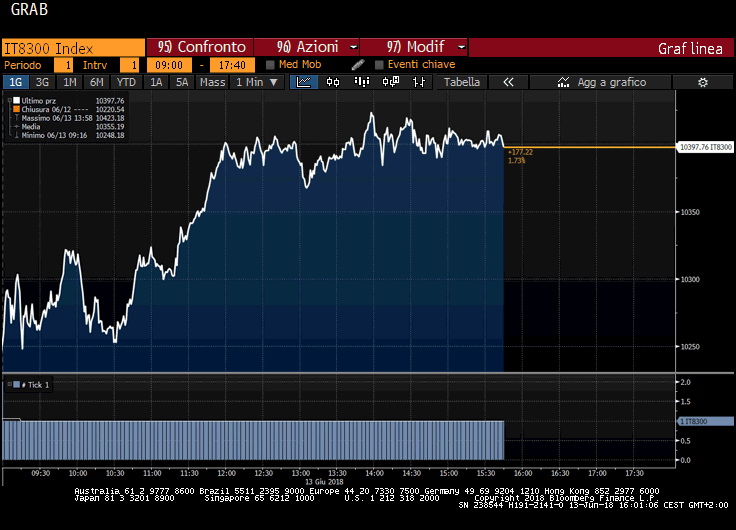Click the Agg a grafico button

pyautogui.click(x=600, y=82)
